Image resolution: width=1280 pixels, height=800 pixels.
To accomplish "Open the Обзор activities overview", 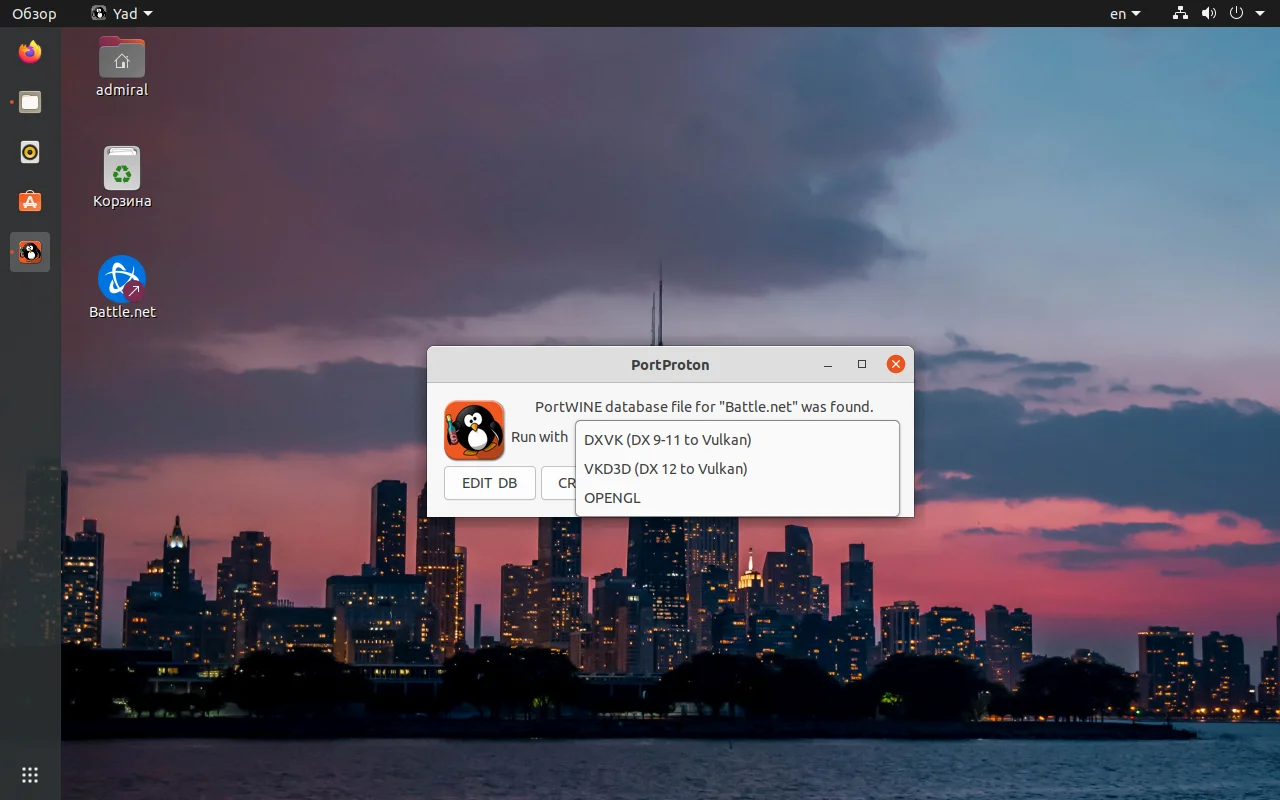I will pyautogui.click(x=34, y=13).
